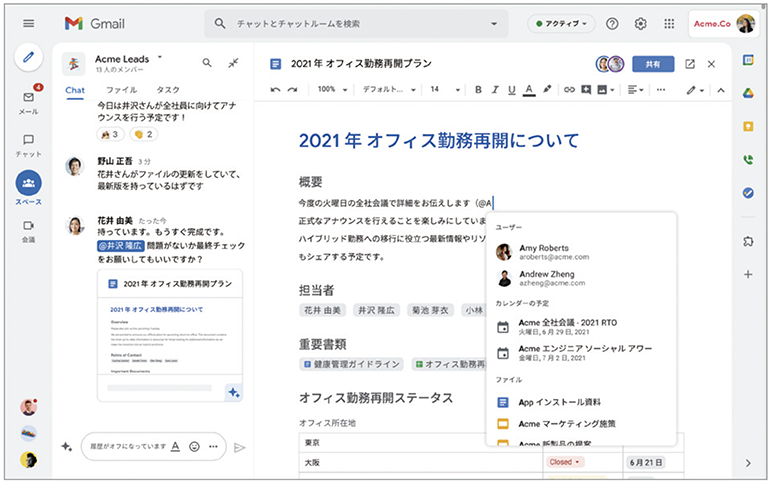Image resolution: width=773 pixels, height=485 pixels.
Task: Open Calendar in the side panel
Action: point(748,60)
